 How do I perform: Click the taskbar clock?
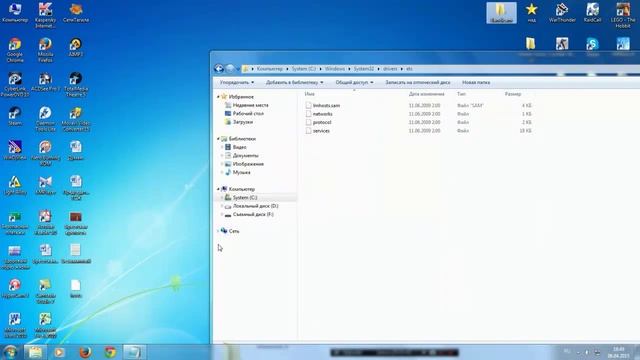coord(618,353)
